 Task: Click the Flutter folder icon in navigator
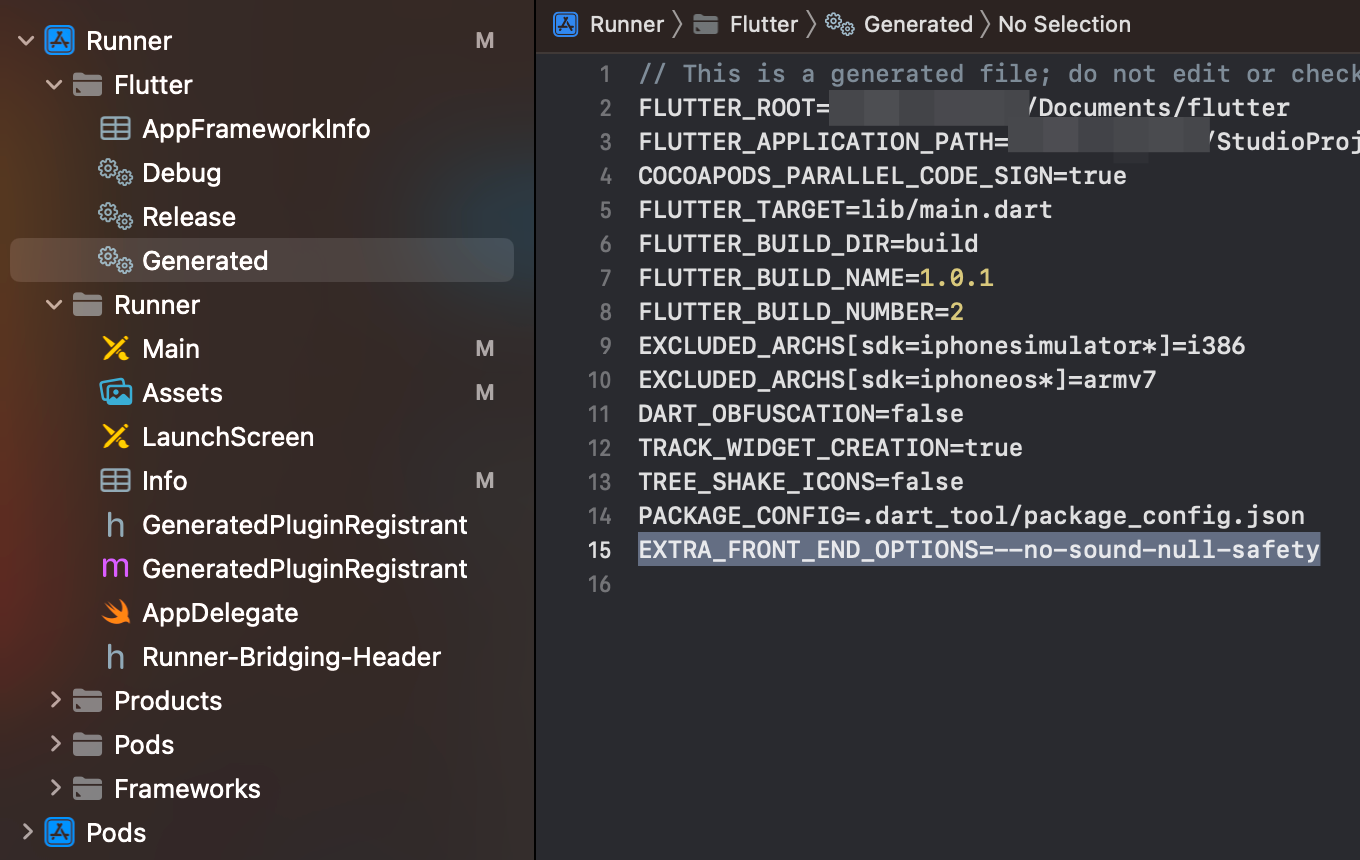[88, 85]
